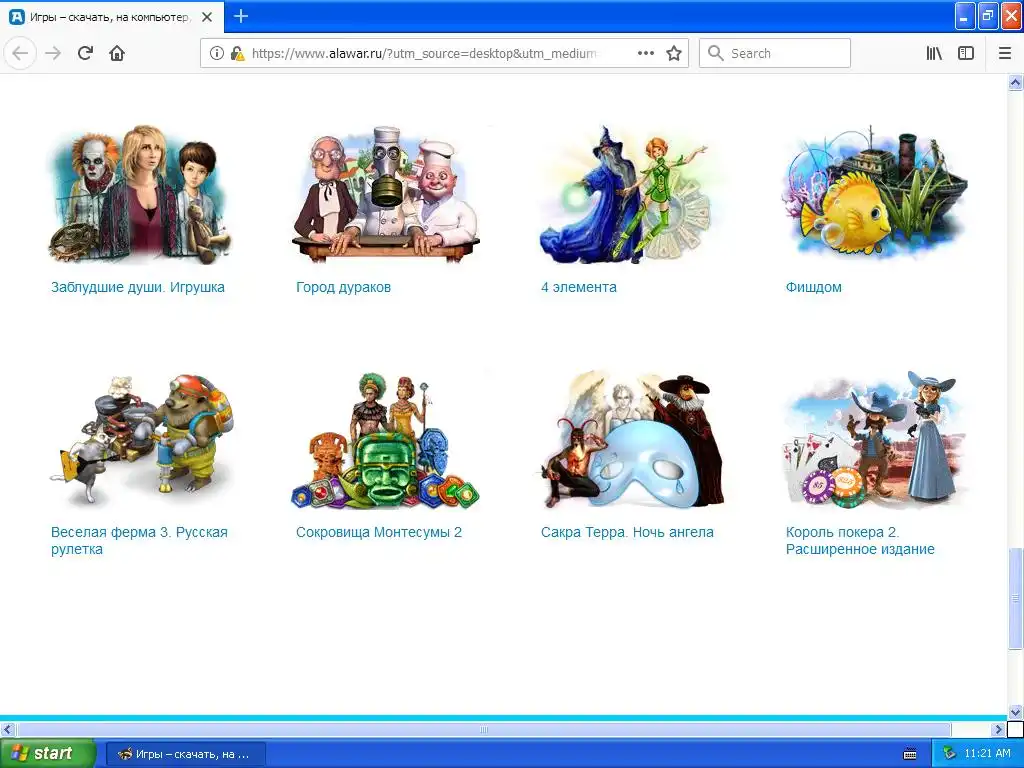
Task: Click the padlock warning security icon
Action: [x=237, y=54]
